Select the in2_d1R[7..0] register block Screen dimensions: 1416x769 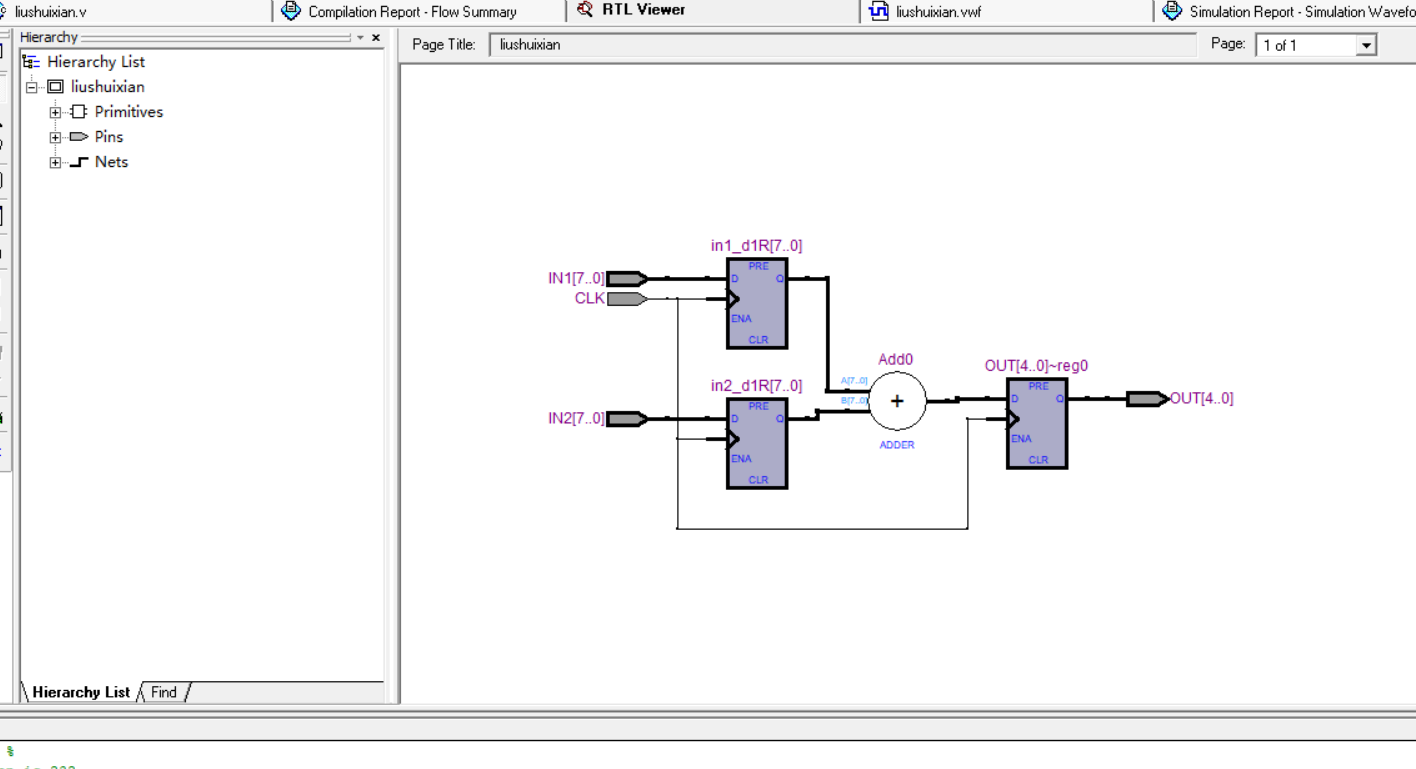click(x=757, y=443)
